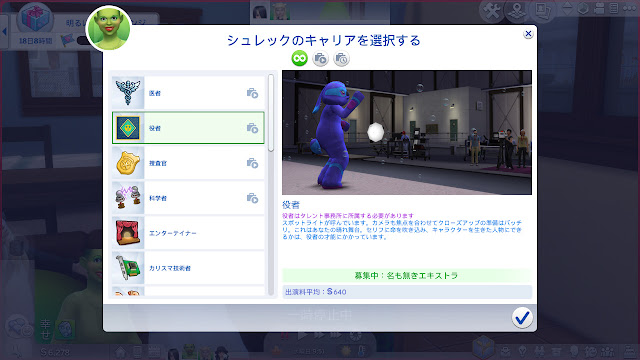Select the 医者 career row
The height and width of the screenshot is (360, 640).
coord(188,93)
